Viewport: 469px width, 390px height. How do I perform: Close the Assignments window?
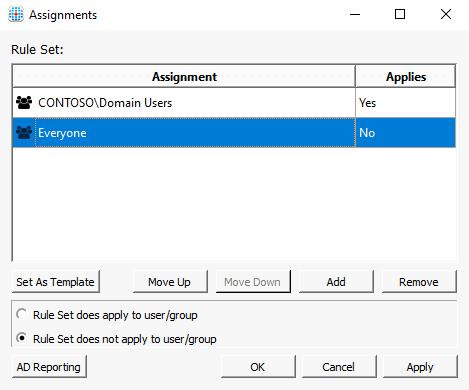tap(446, 14)
